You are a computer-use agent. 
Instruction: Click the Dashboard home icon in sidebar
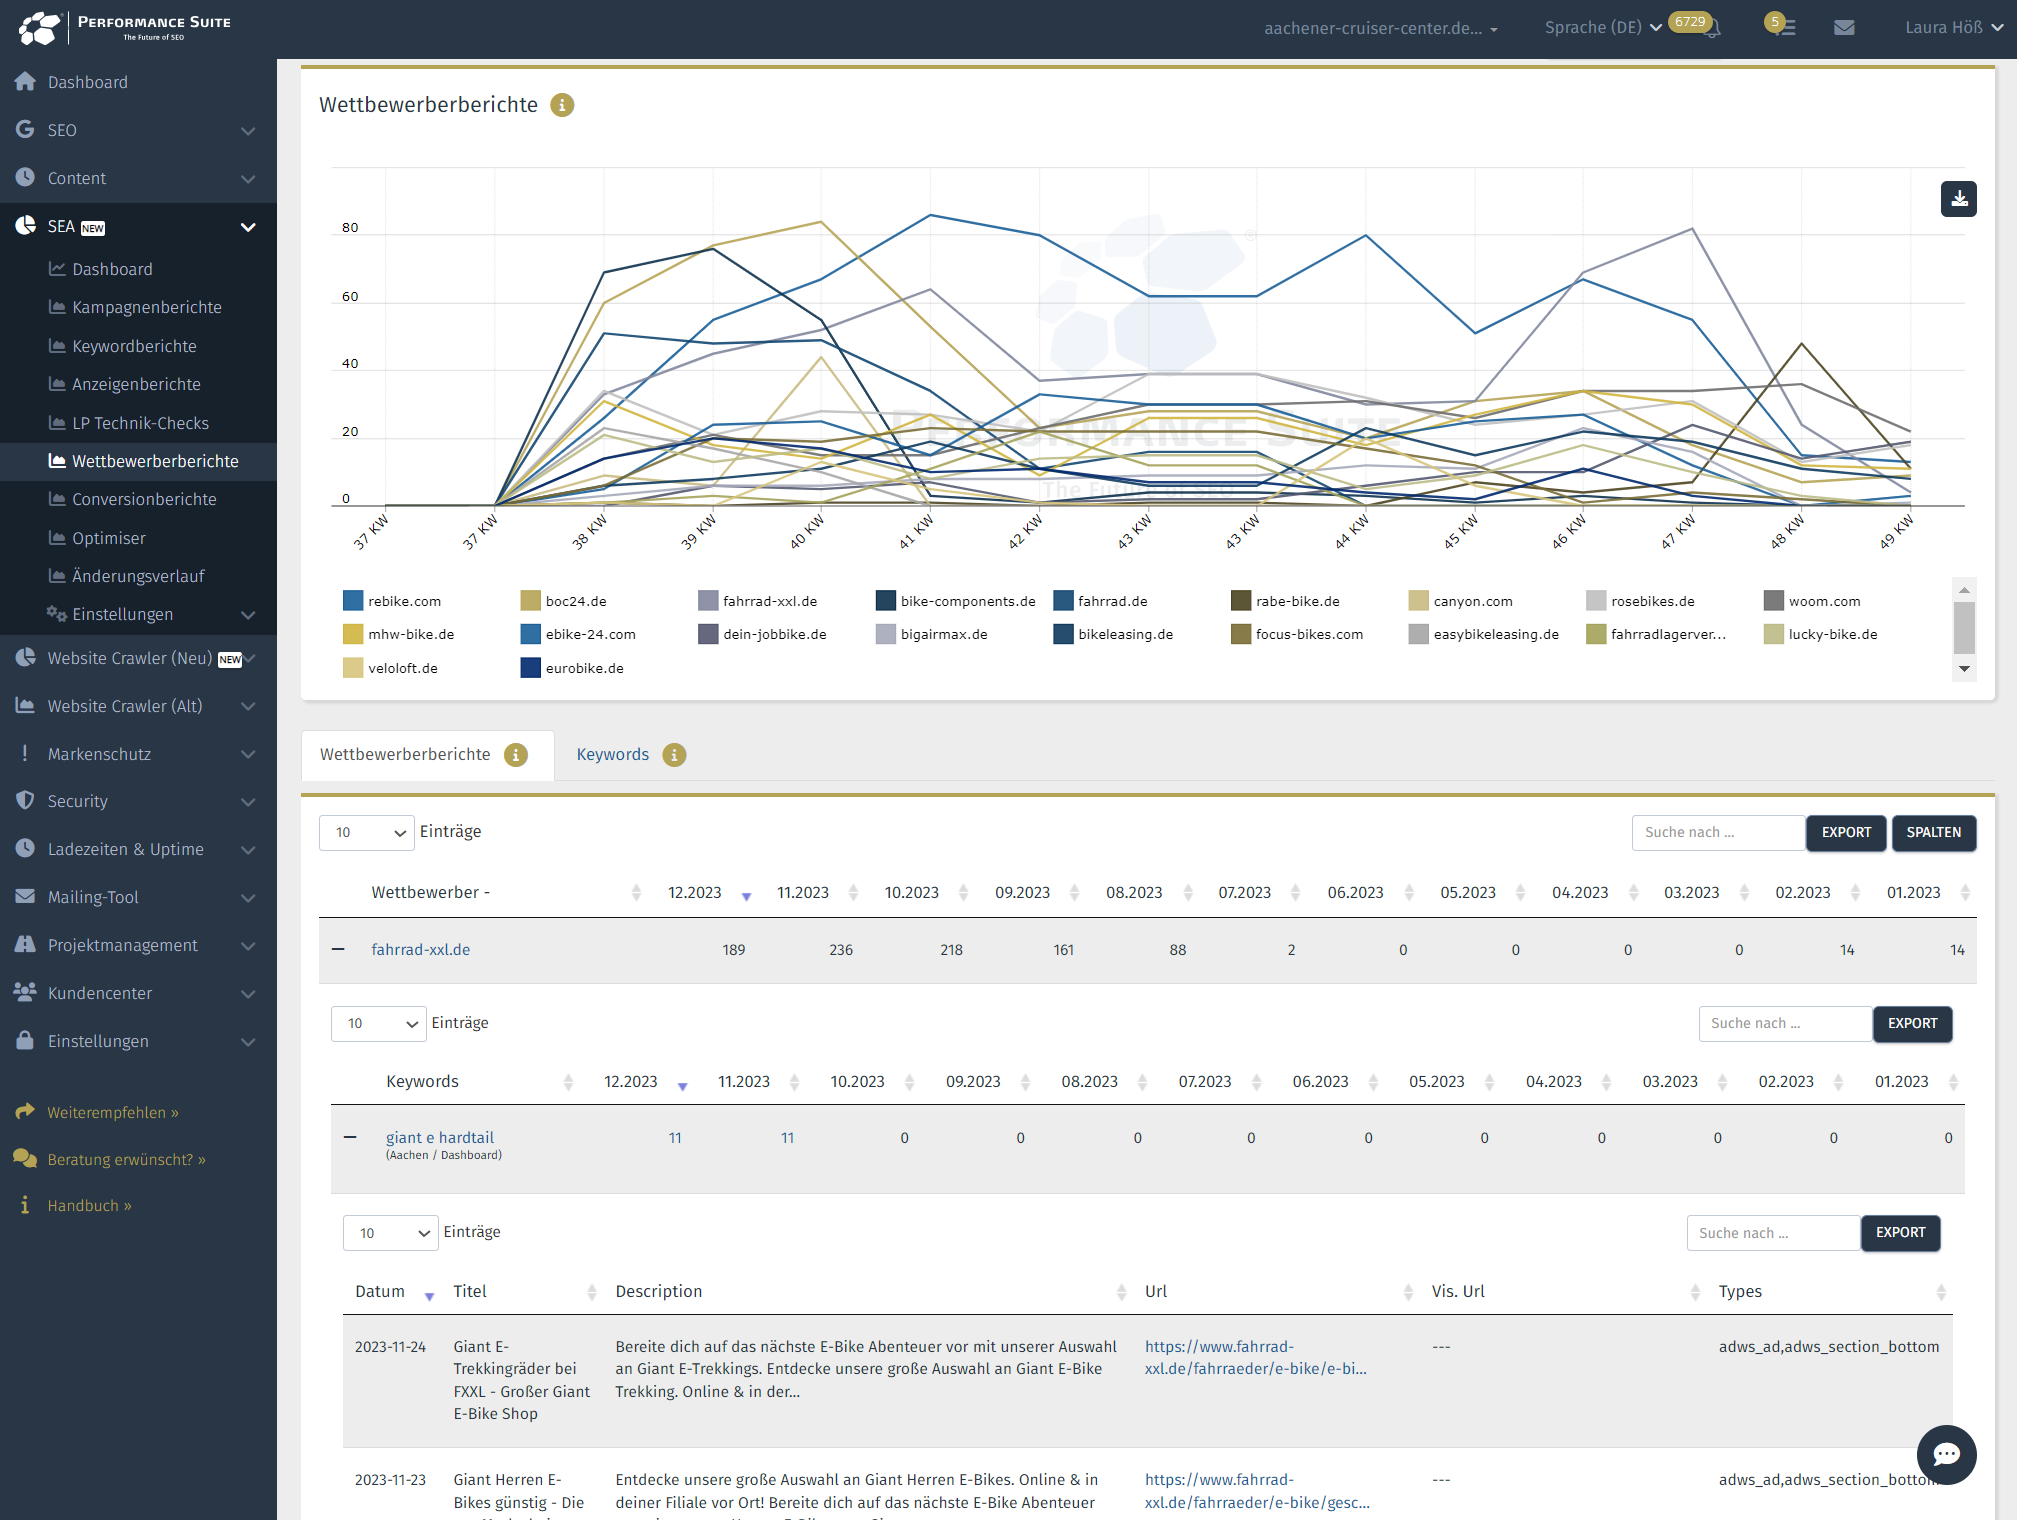click(x=26, y=82)
